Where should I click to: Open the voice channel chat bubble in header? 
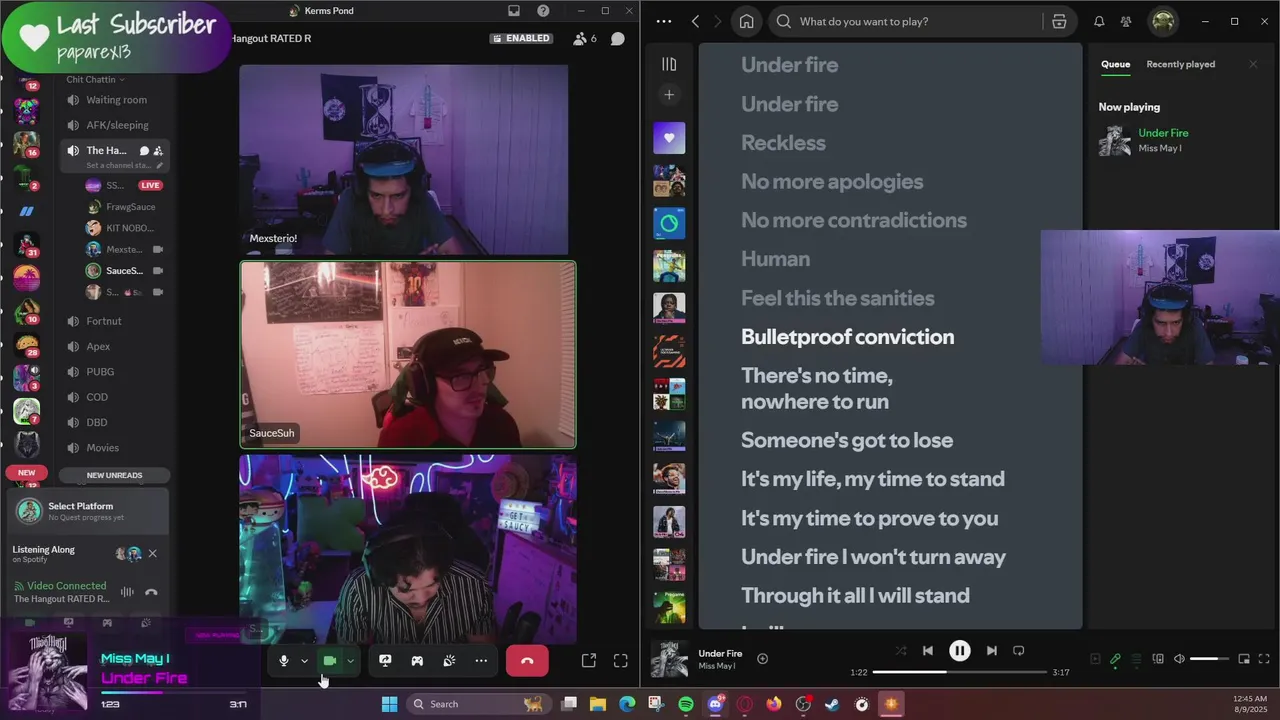618,39
